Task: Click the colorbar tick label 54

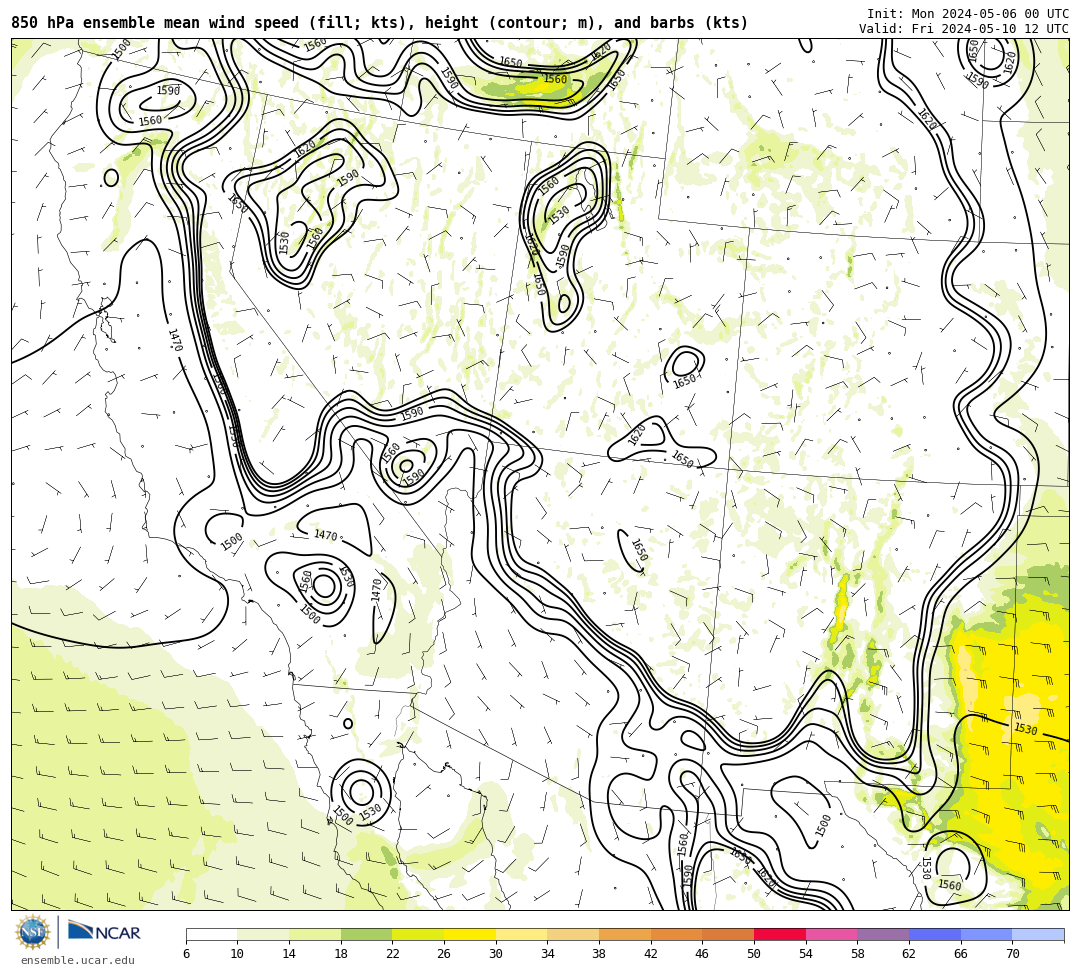Action: pyautogui.click(x=806, y=954)
